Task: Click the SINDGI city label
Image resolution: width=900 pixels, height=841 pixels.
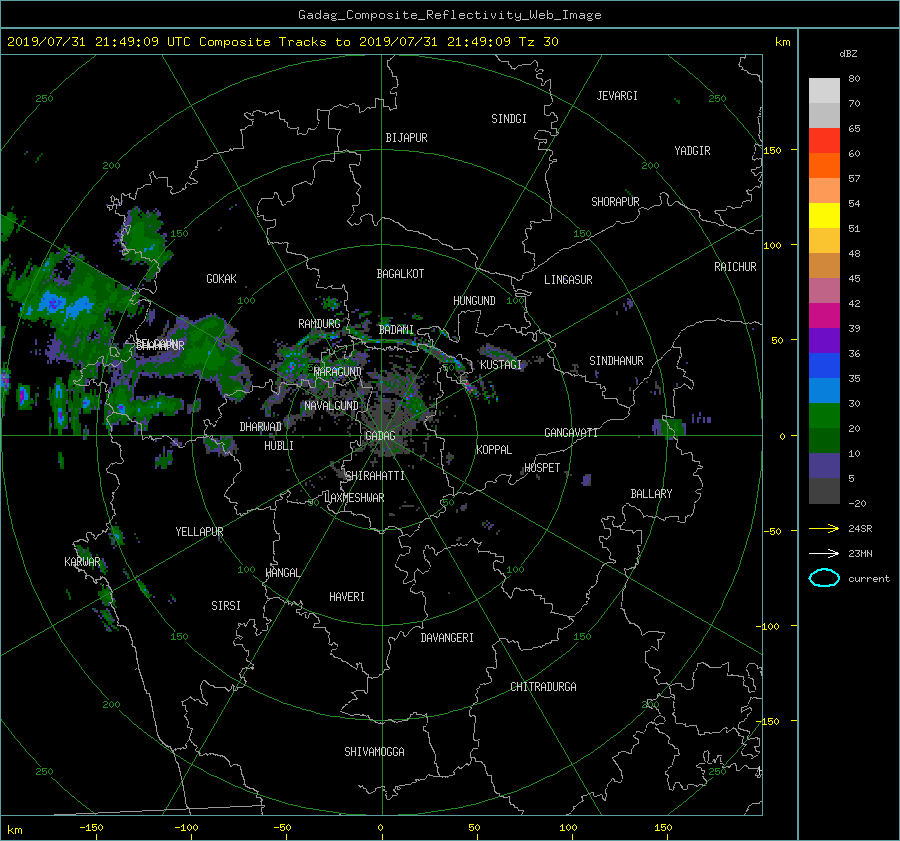Action: (509, 119)
